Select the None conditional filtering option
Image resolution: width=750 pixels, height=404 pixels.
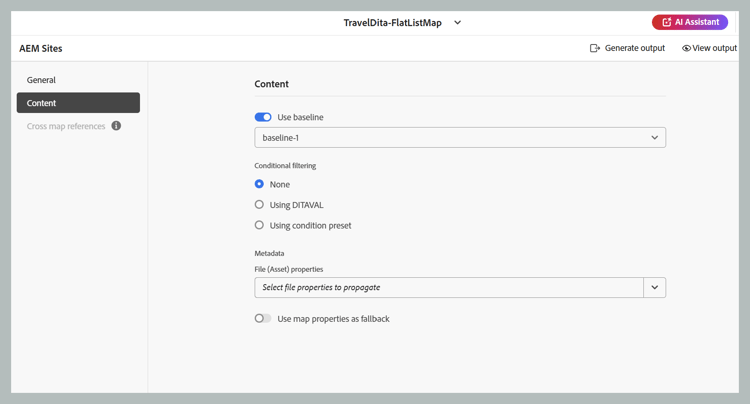coord(259,184)
